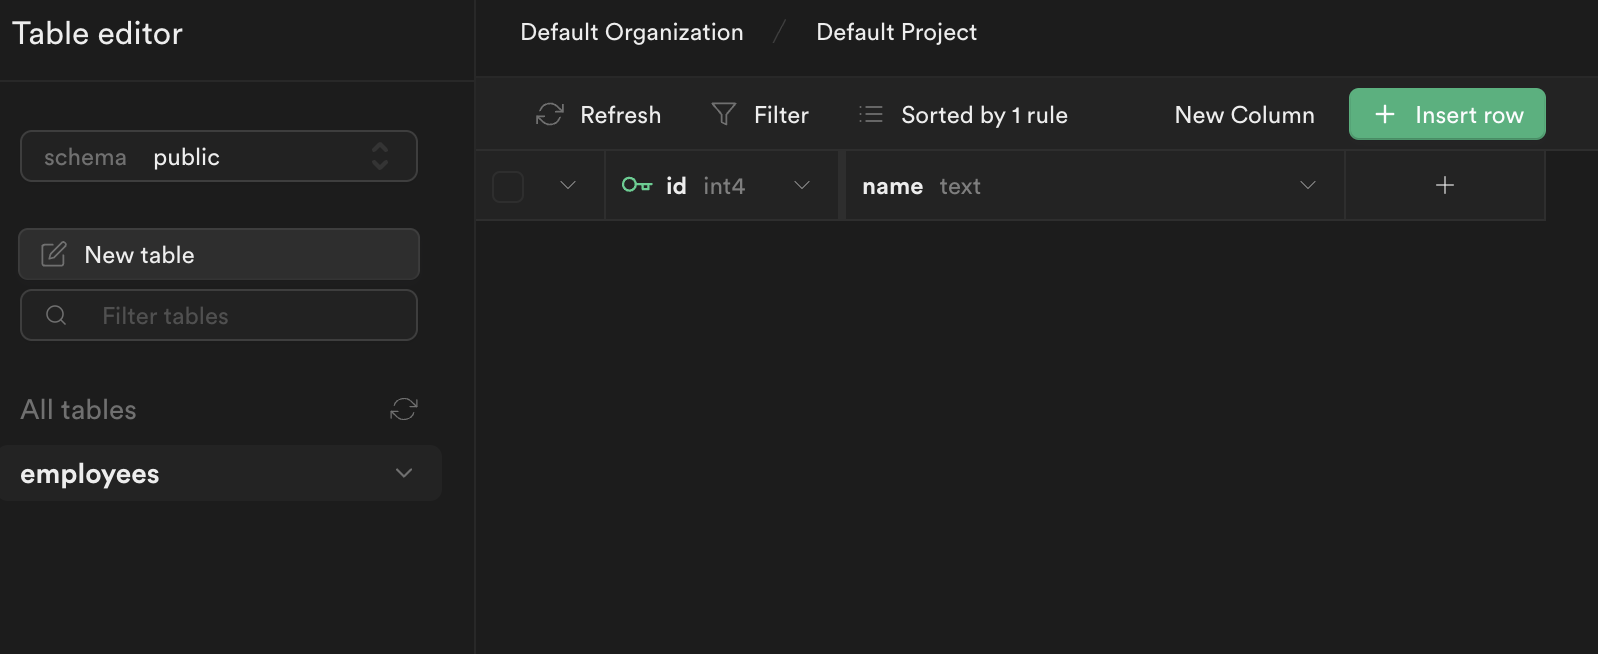Open the name column options dropdown
Image resolution: width=1598 pixels, height=654 pixels.
pos(1308,185)
